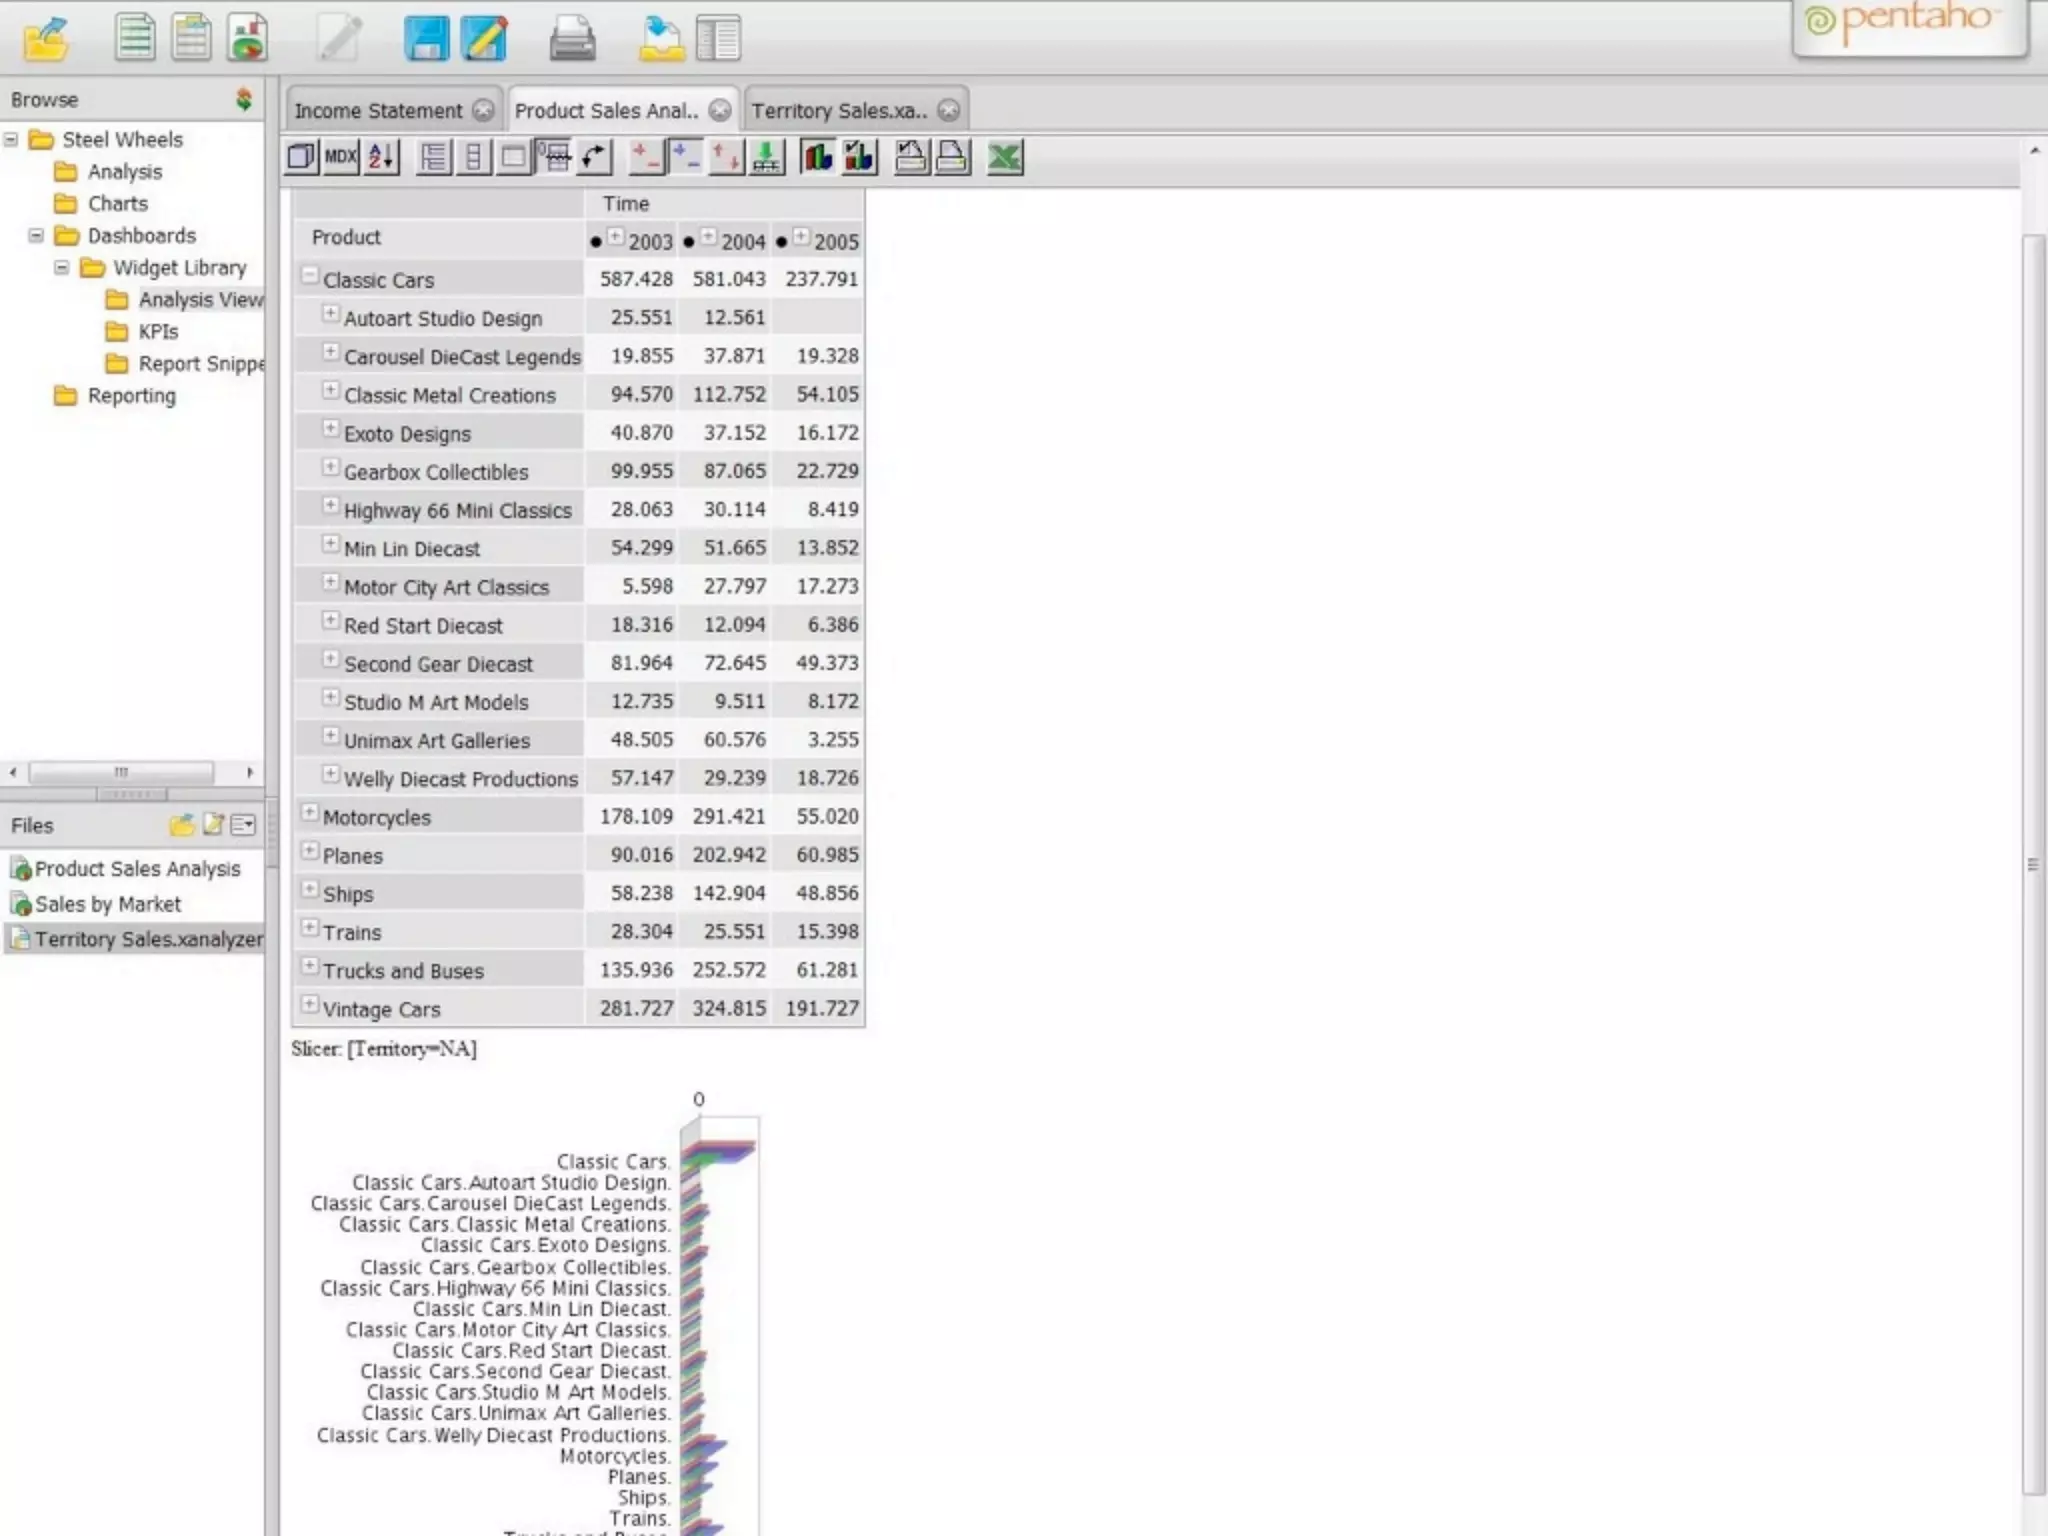
Task: Click the Drill Through green arrow icon
Action: pos(767,157)
